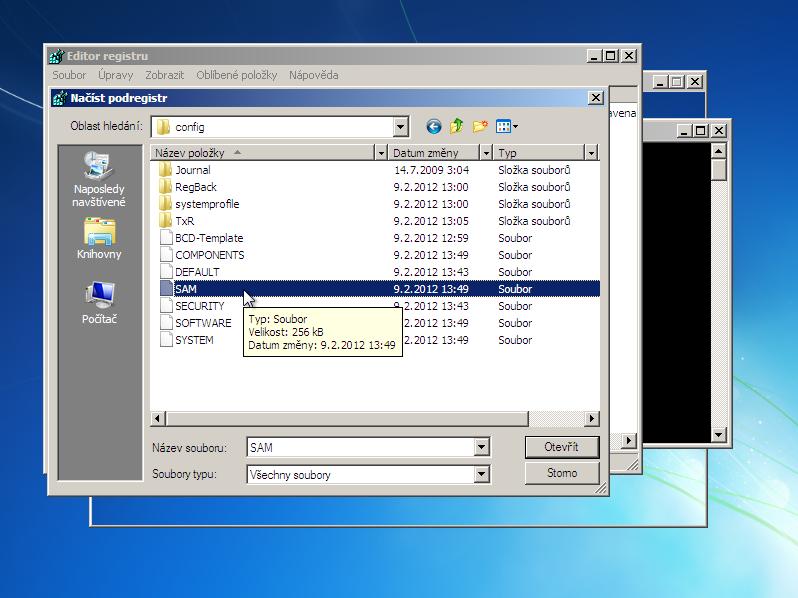Viewport: 798px width, 598px height.
Task: Go up one folder level icon
Action: point(456,127)
